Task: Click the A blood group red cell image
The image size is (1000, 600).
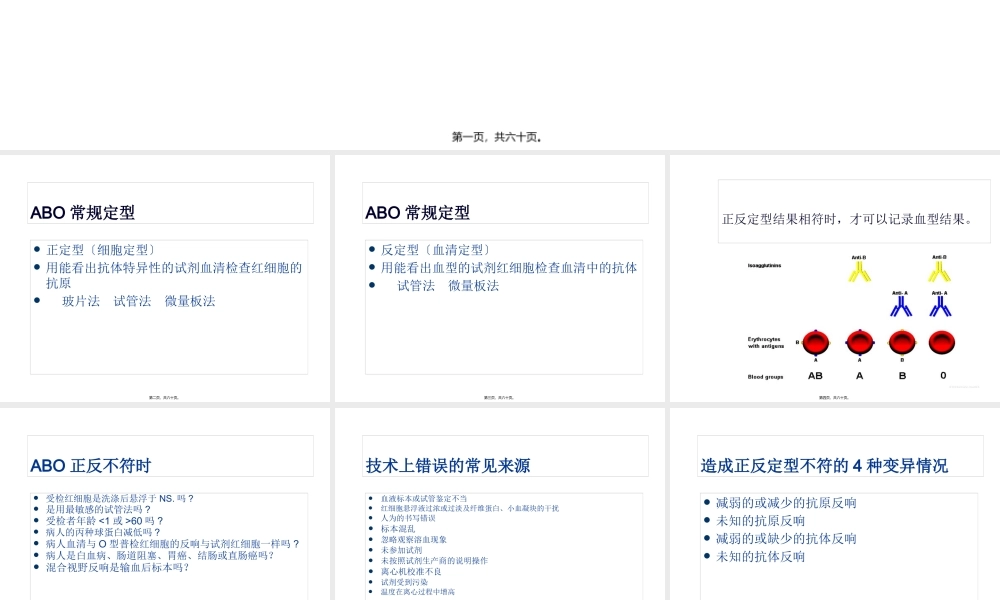Action: [x=859, y=341]
